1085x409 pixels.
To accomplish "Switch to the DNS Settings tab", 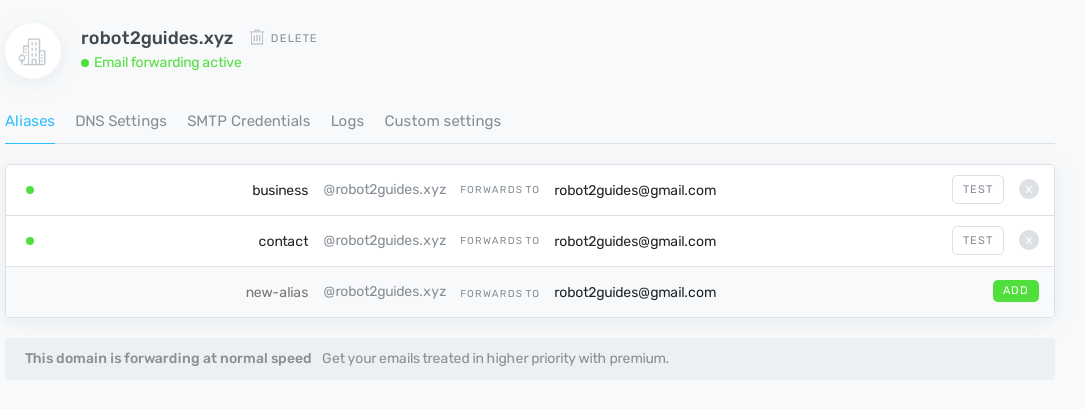I will (121, 121).
